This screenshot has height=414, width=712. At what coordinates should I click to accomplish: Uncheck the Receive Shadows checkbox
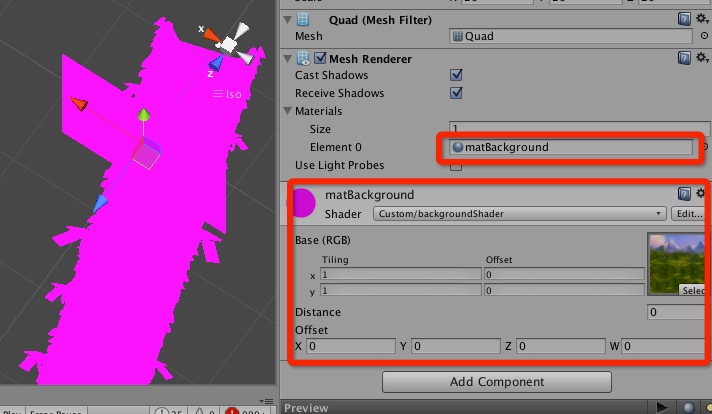pos(456,93)
